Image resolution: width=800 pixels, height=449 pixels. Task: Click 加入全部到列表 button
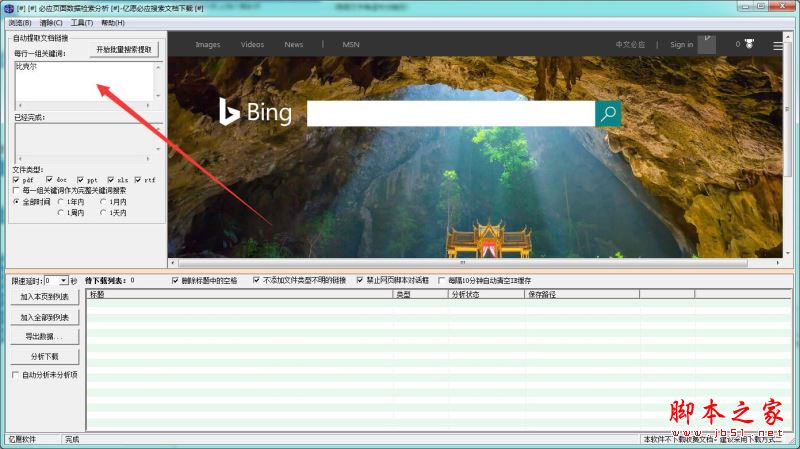coord(44,317)
